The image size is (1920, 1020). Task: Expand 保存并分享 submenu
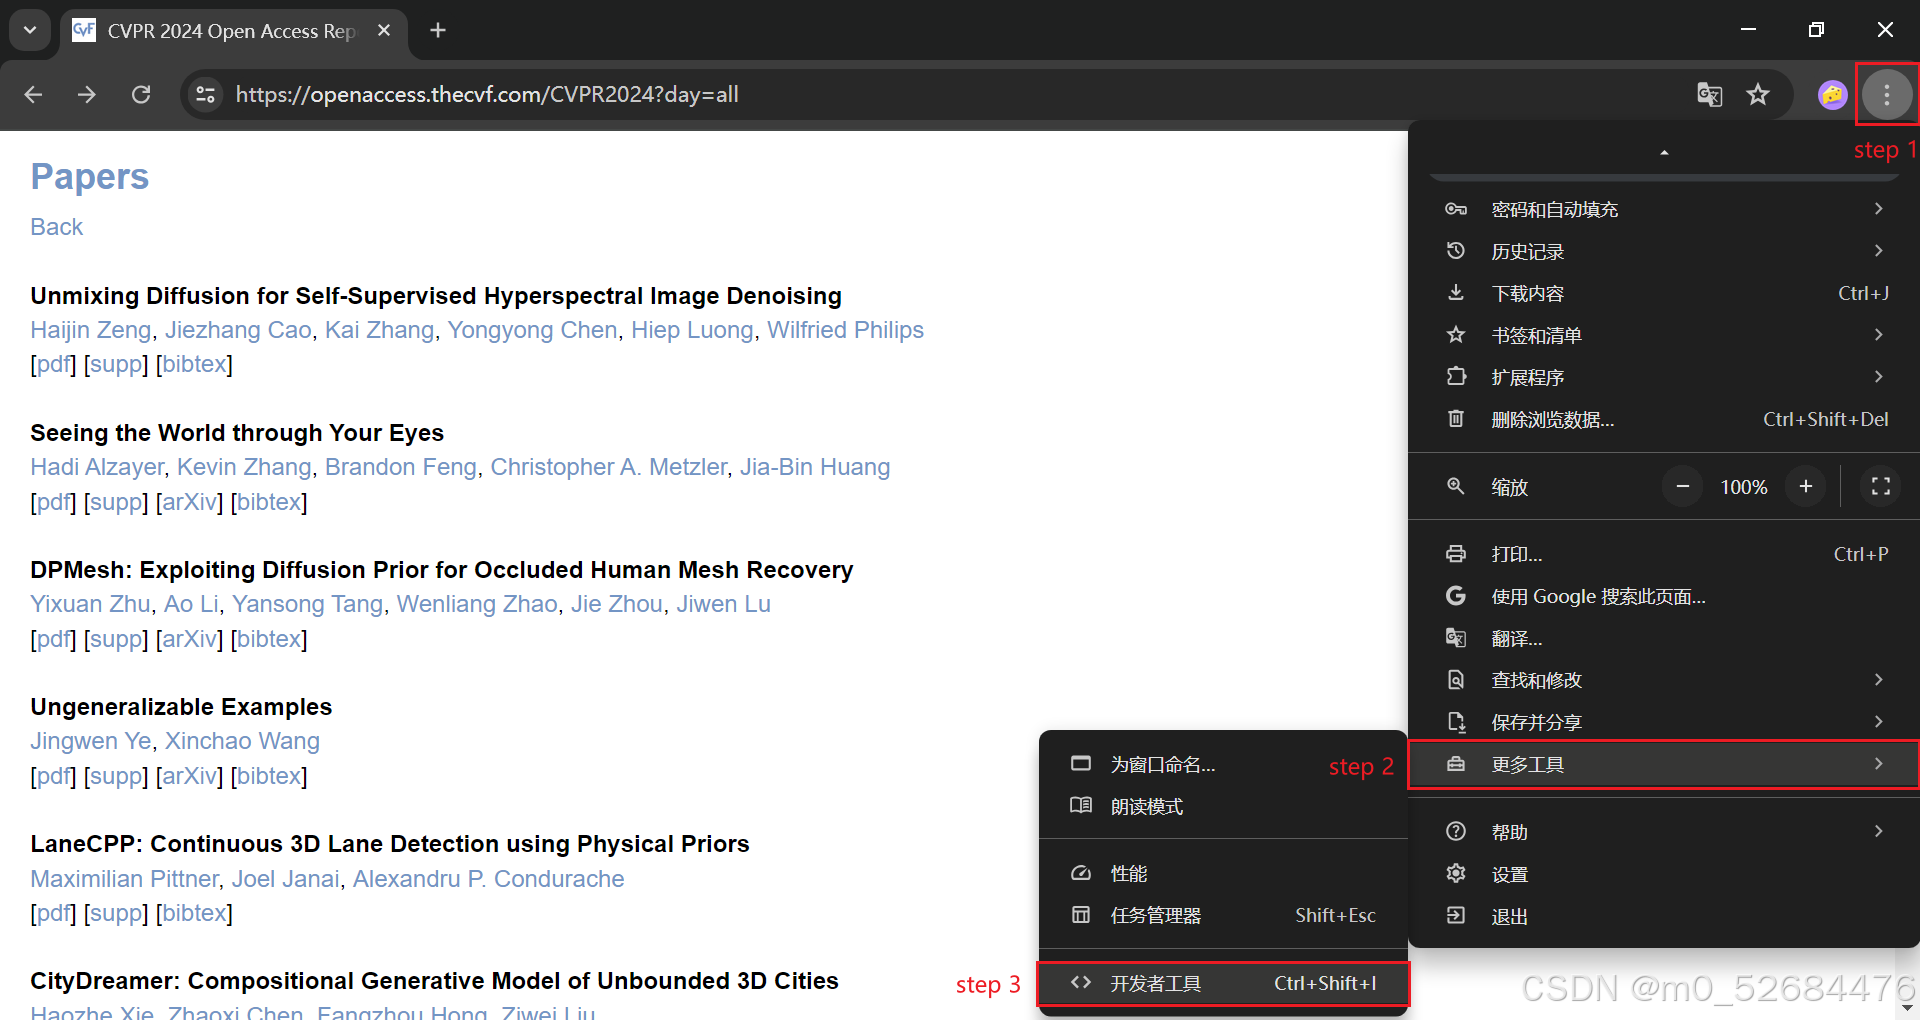1664,722
